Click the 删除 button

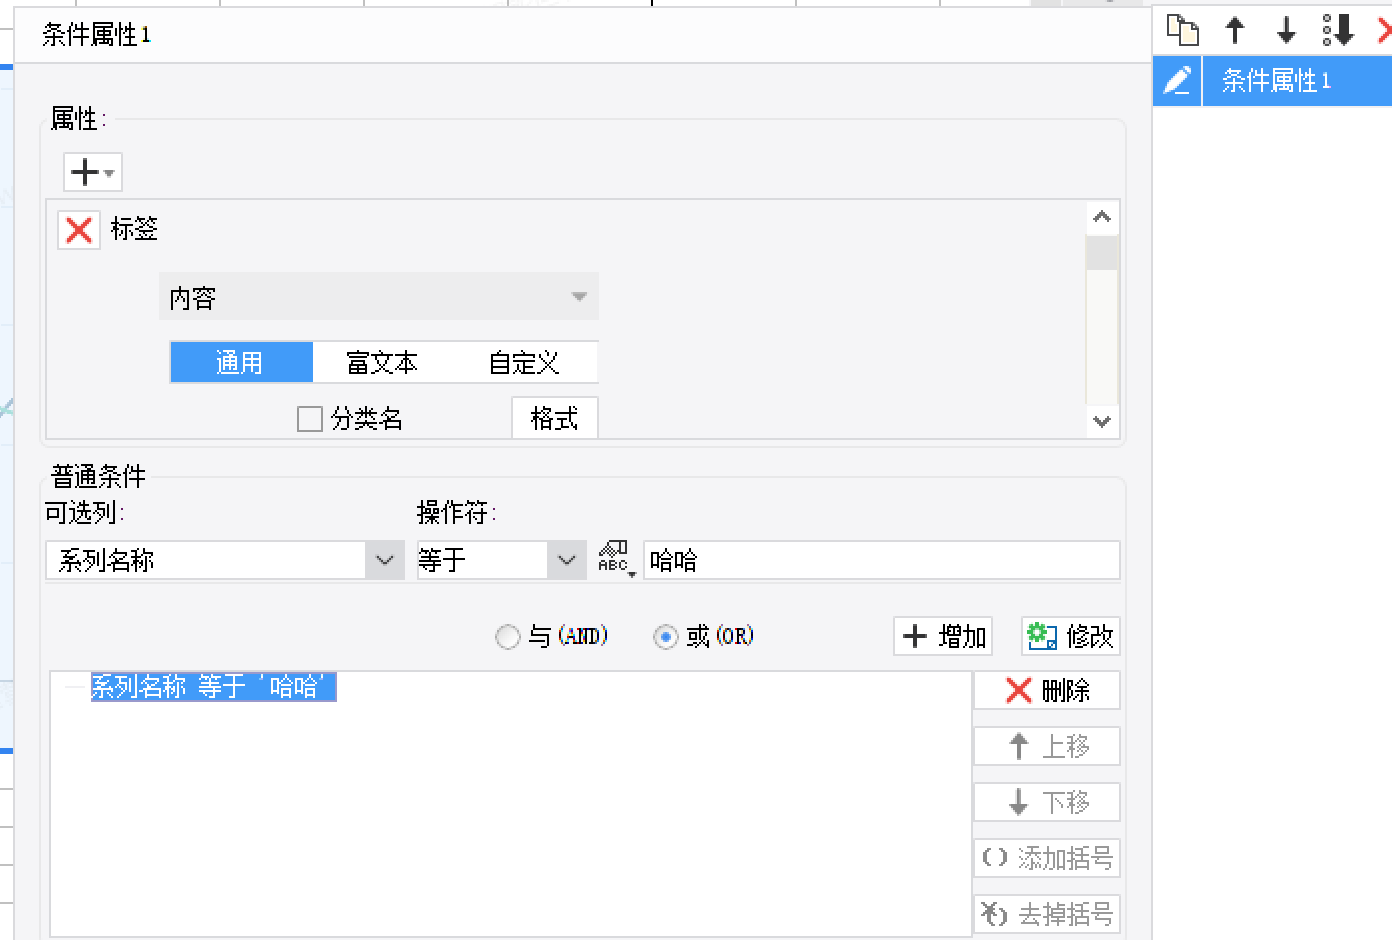[x=1047, y=690]
